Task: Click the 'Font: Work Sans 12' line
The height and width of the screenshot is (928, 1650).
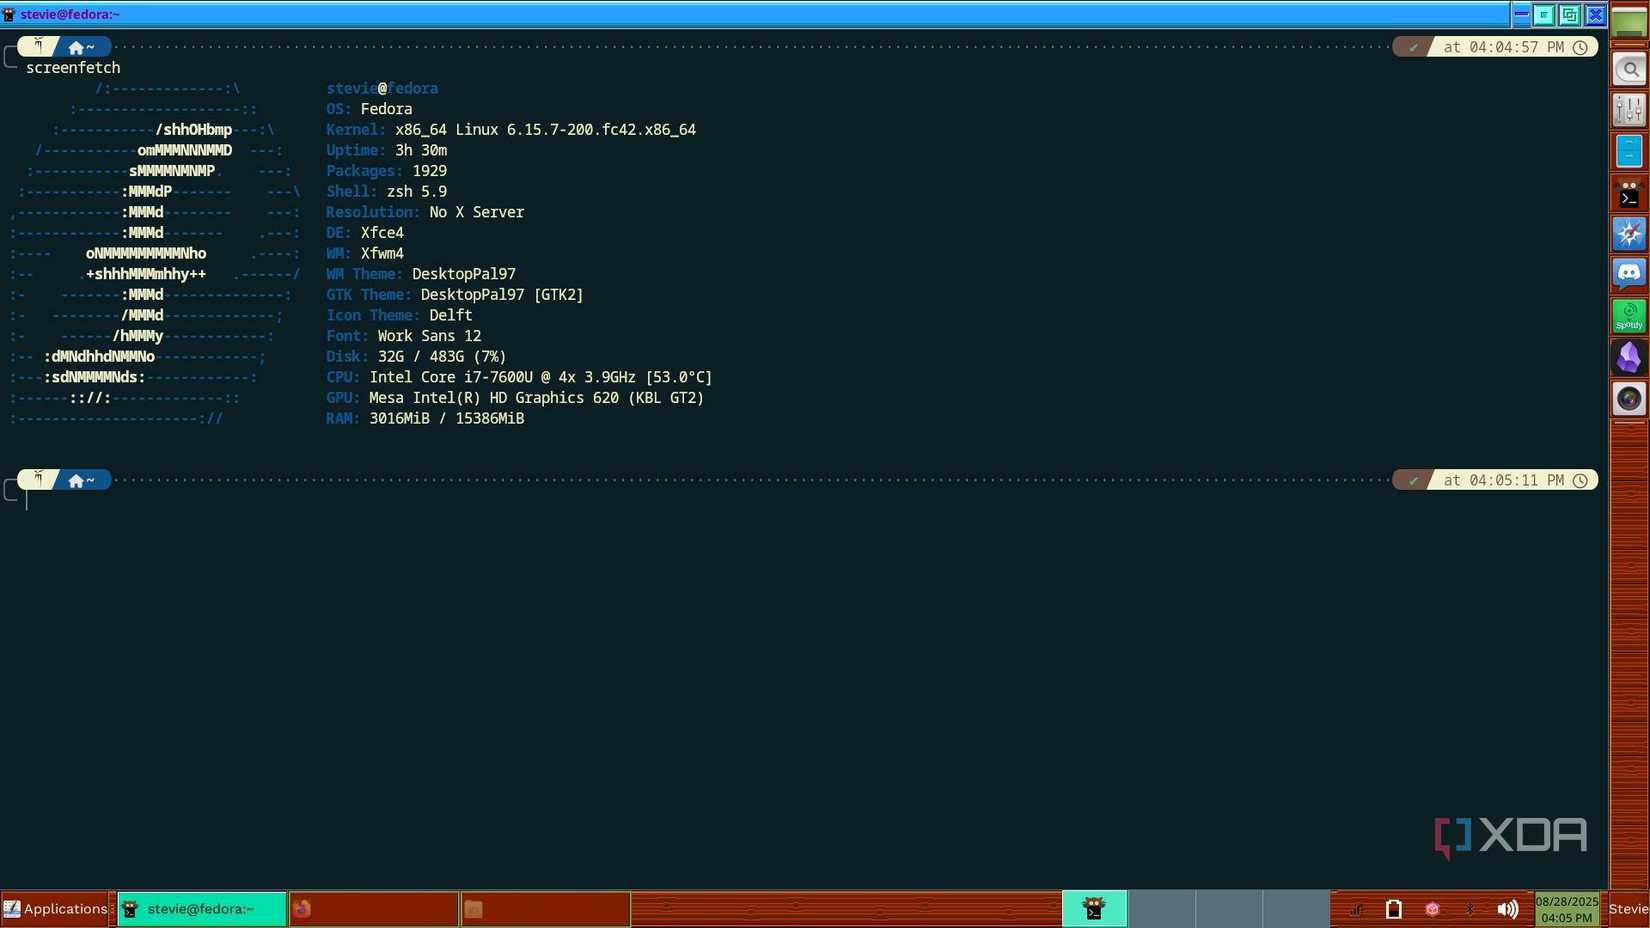Action: coord(404,336)
